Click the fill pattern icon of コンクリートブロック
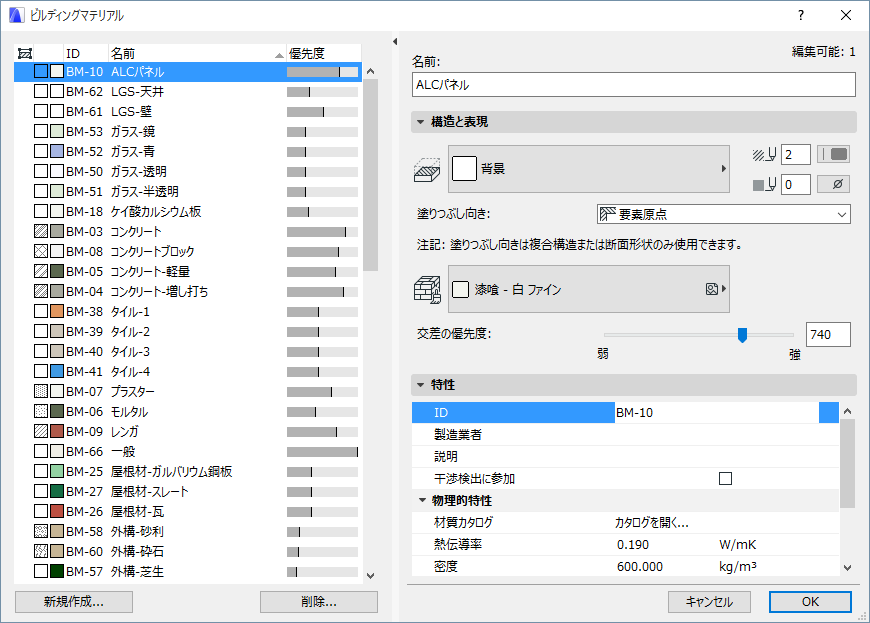This screenshot has height=623, width=870. click(x=41, y=251)
